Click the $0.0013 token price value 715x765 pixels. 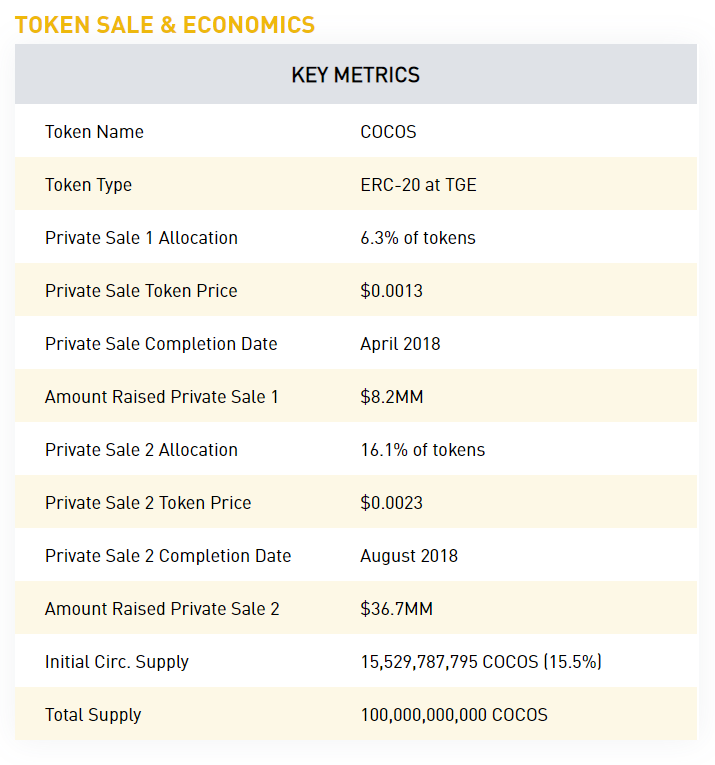pos(392,291)
